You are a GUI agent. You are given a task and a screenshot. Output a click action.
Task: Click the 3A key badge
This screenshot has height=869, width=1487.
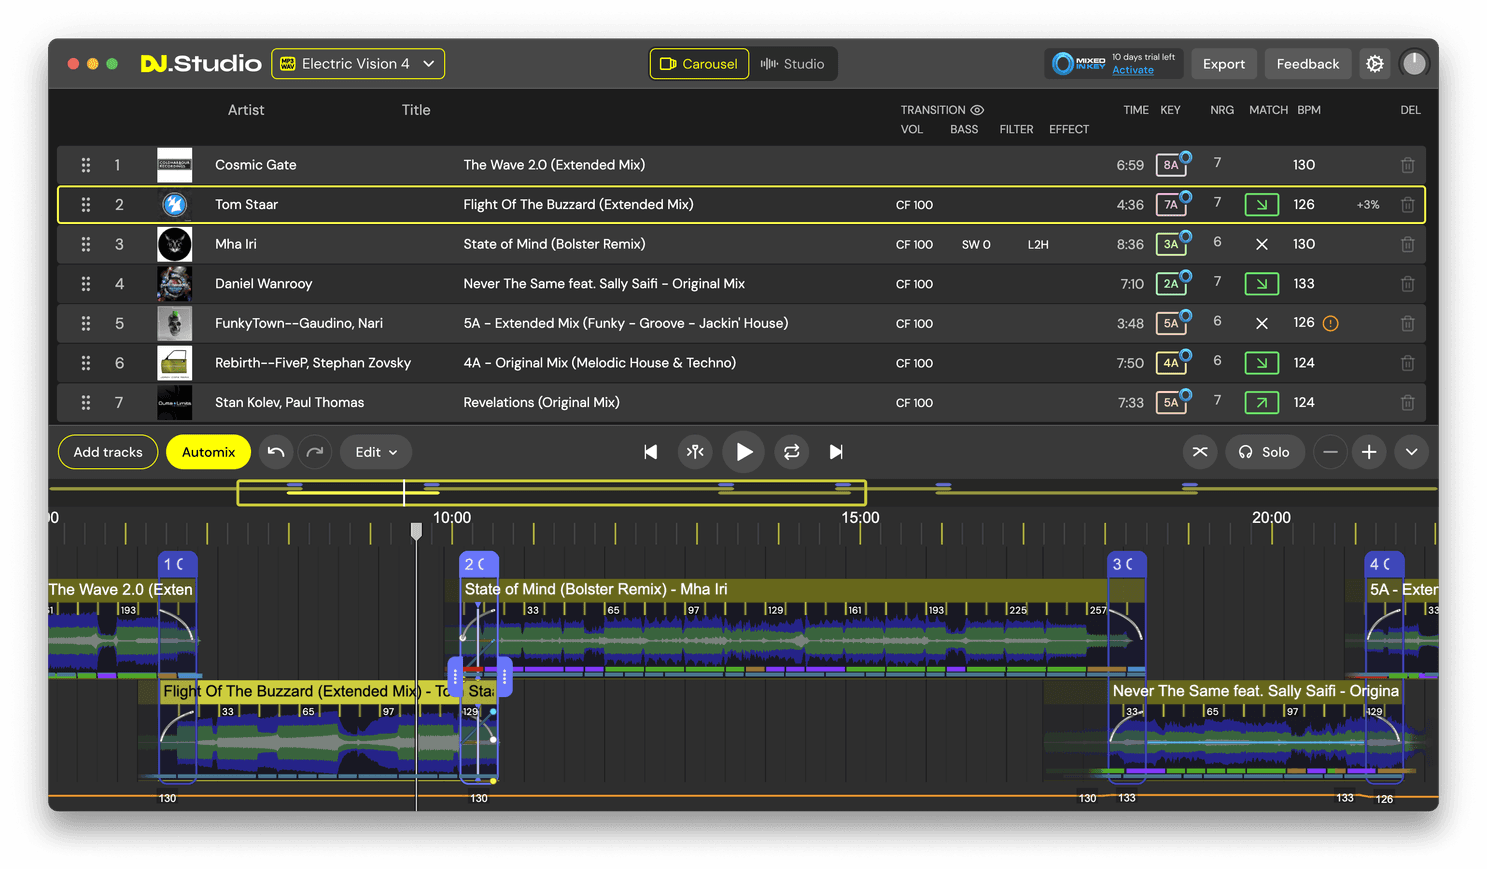1171,244
